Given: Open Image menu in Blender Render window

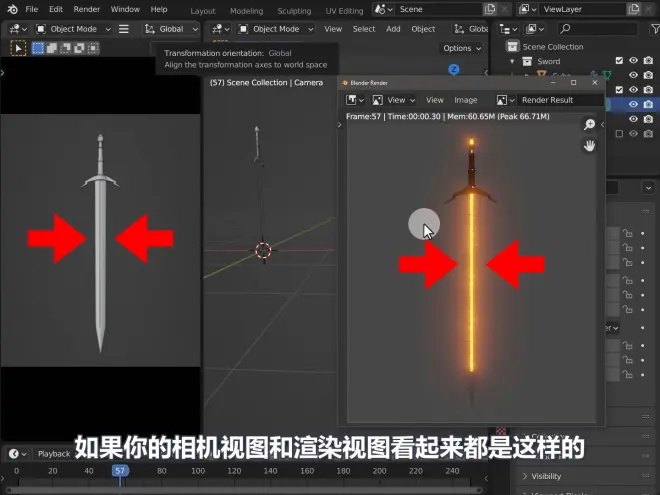Looking at the screenshot, I should click(x=466, y=100).
